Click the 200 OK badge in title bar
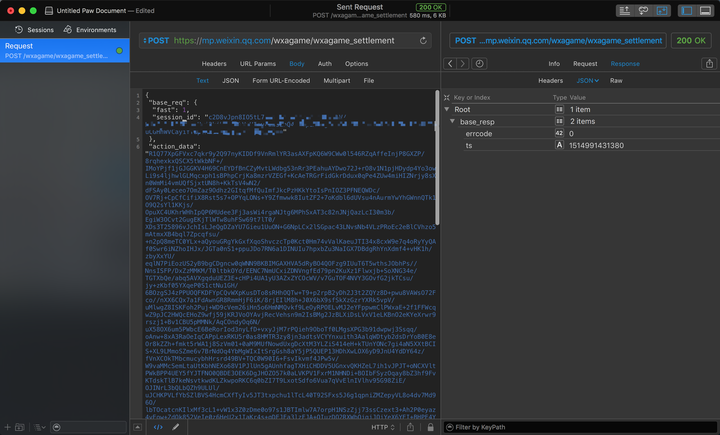The image size is (720, 435). (x=431, y=7)
